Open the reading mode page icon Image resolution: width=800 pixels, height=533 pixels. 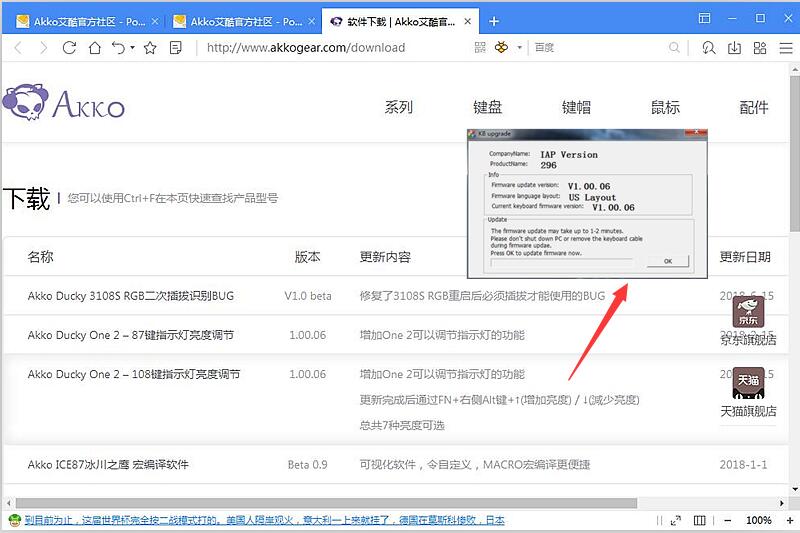[176, 48]
